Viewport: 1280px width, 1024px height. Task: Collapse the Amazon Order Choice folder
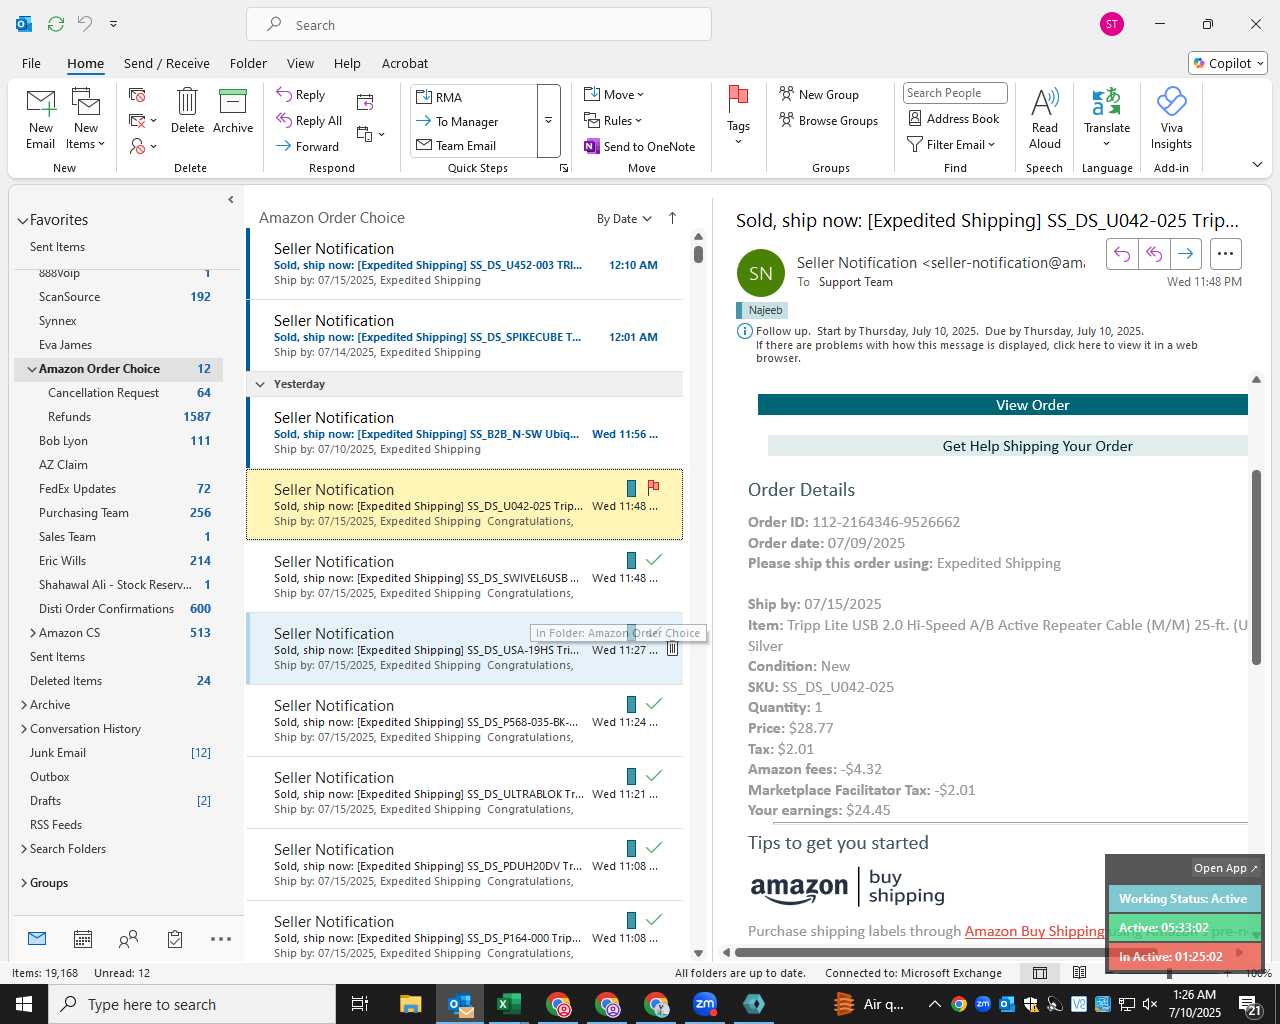[x=32, y=369]
